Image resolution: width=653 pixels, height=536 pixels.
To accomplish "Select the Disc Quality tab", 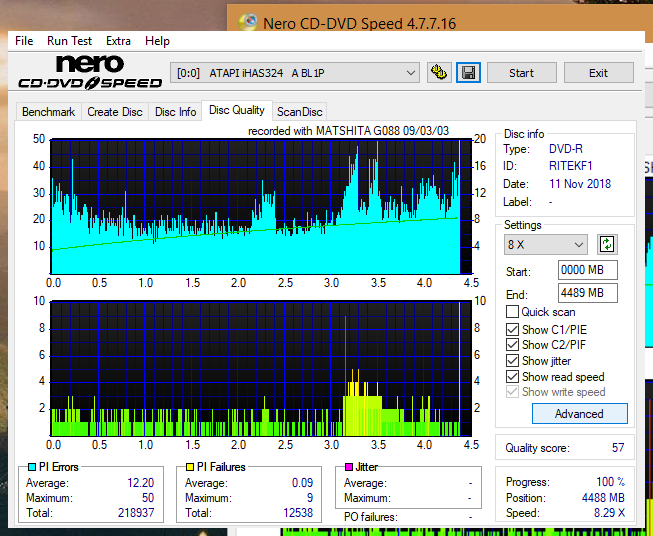I will (x=237, y=110).
